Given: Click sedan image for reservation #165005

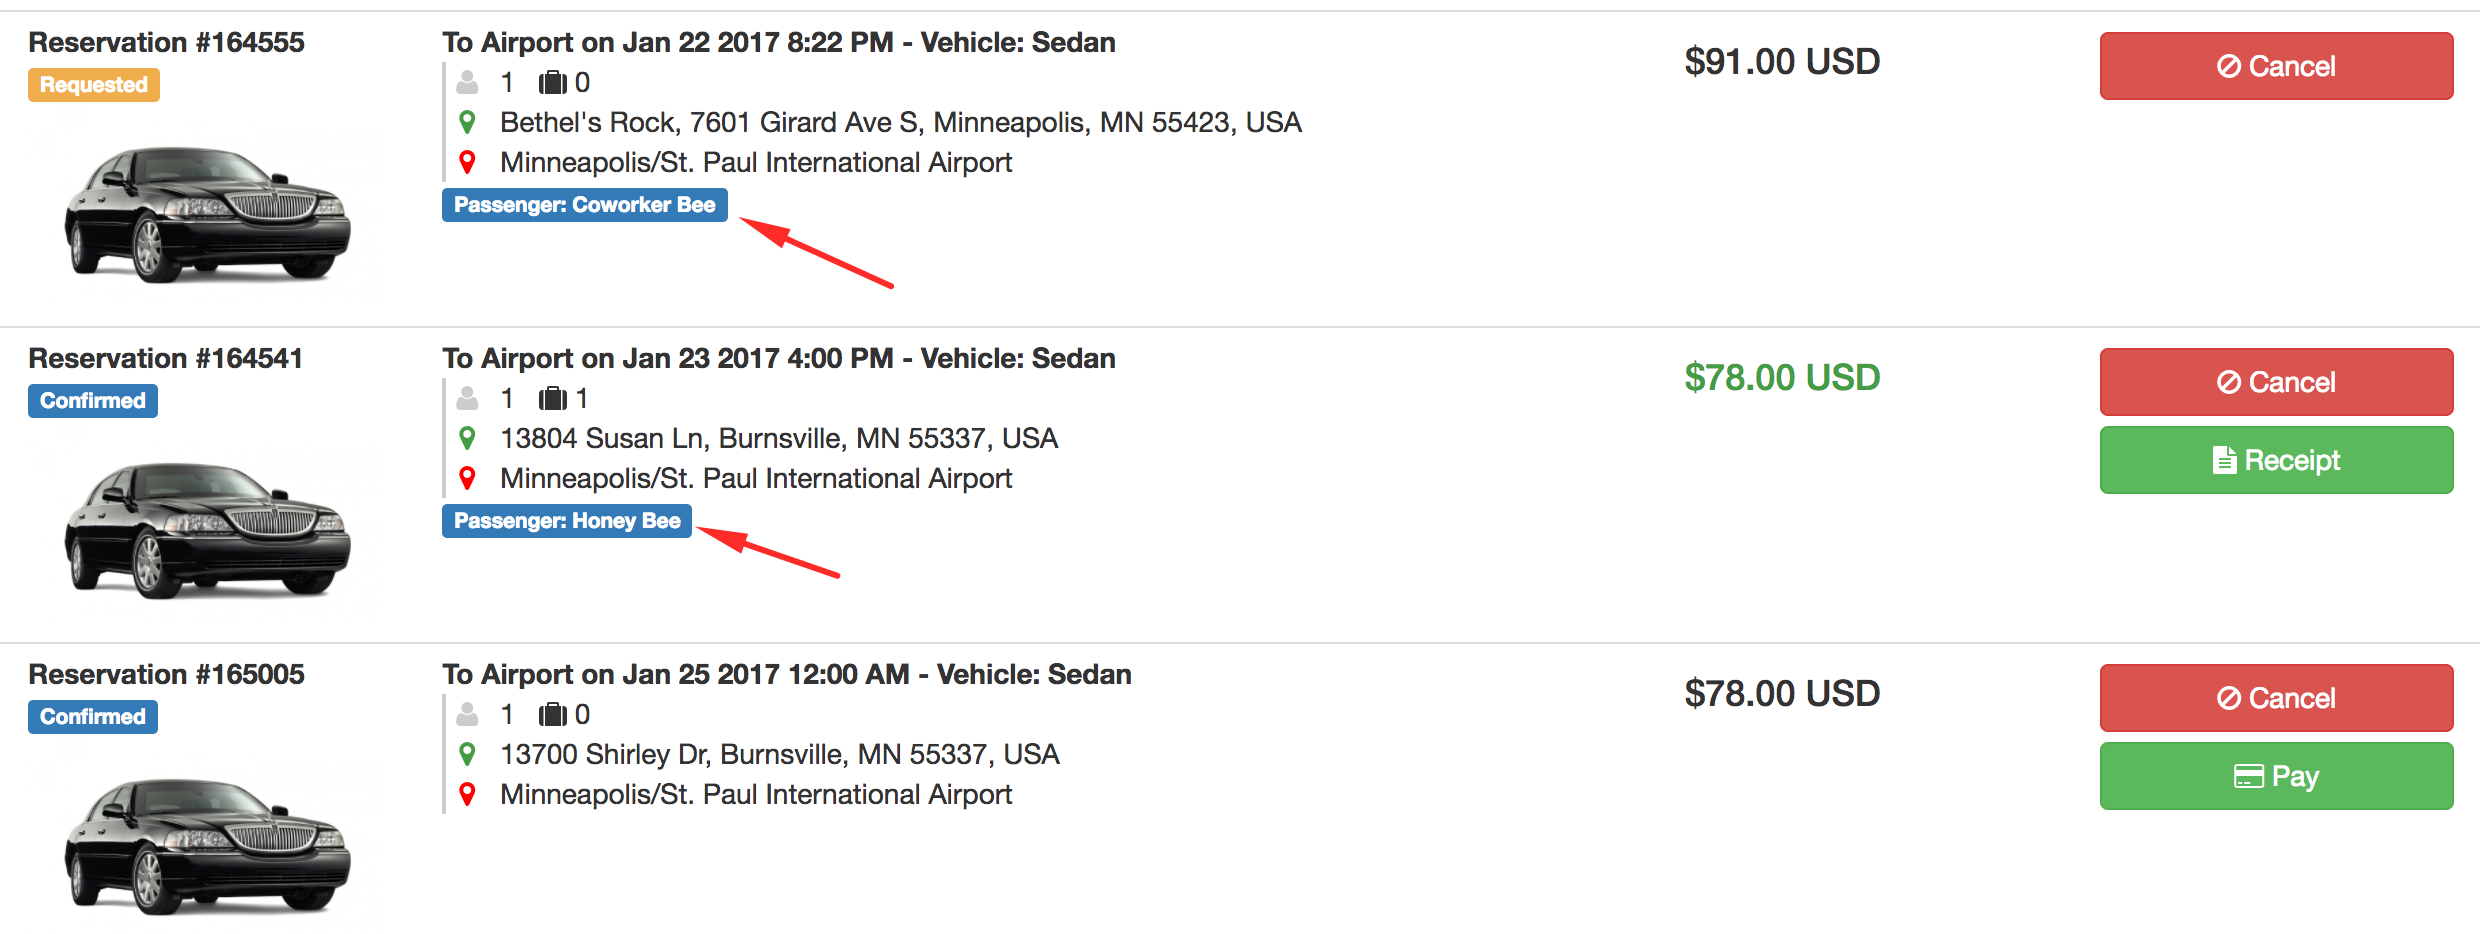Looking at the screenshot, I should 207,846.
